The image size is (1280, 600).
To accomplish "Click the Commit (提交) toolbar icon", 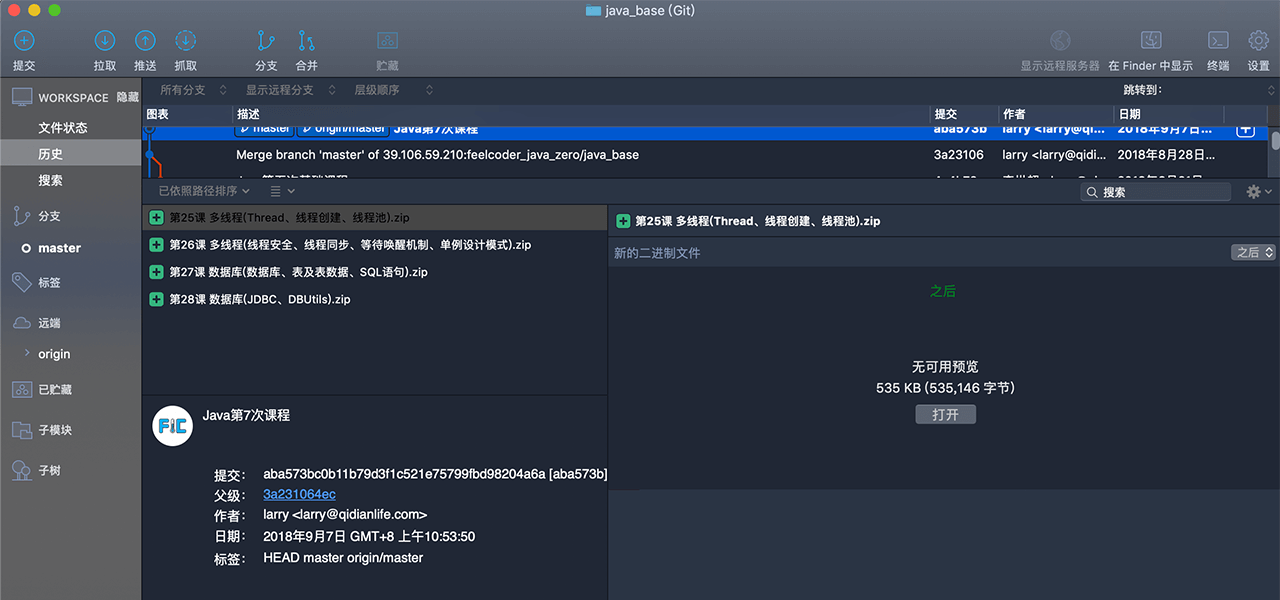I will click(x=24, y=41).
